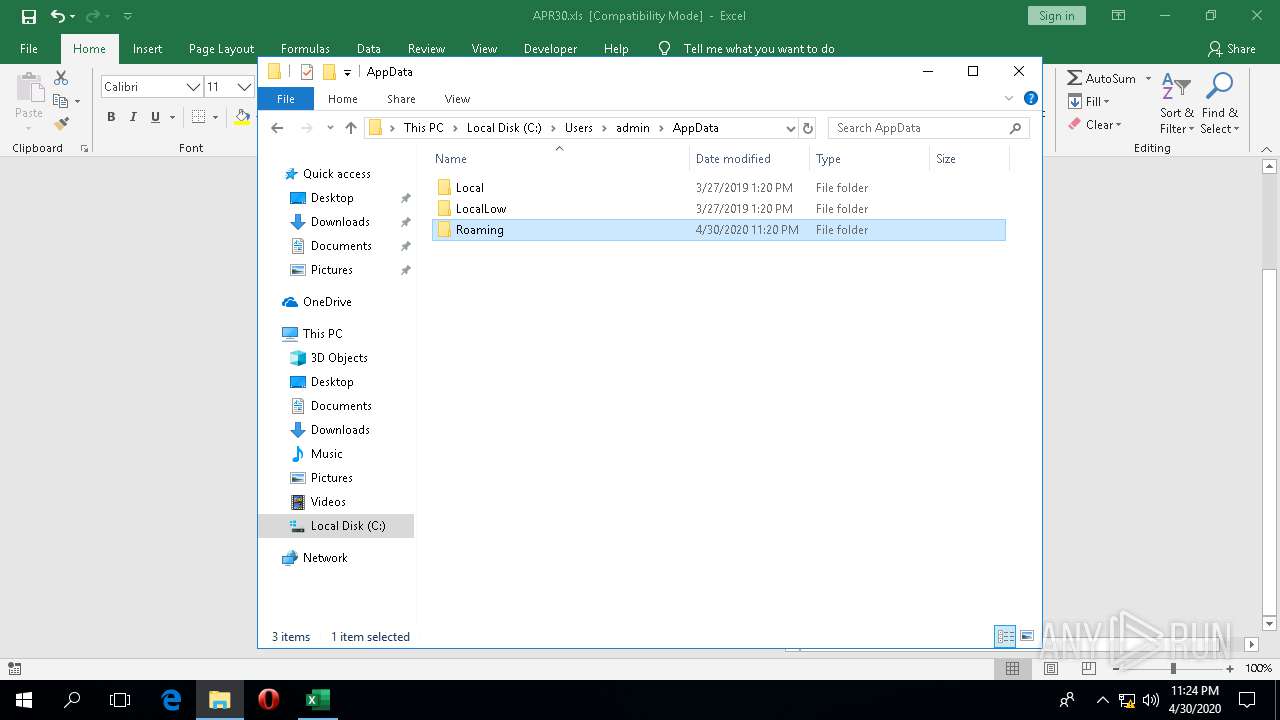Click the Windows Start button
The height and width of the screenshot is (720, 1280).
[x=24, y=700]
